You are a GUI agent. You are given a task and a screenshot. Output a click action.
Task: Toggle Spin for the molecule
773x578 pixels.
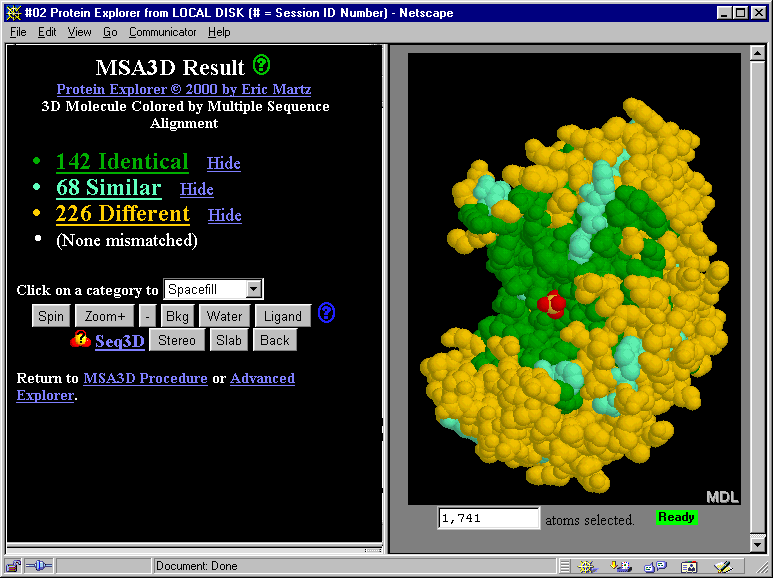(50, 316)
